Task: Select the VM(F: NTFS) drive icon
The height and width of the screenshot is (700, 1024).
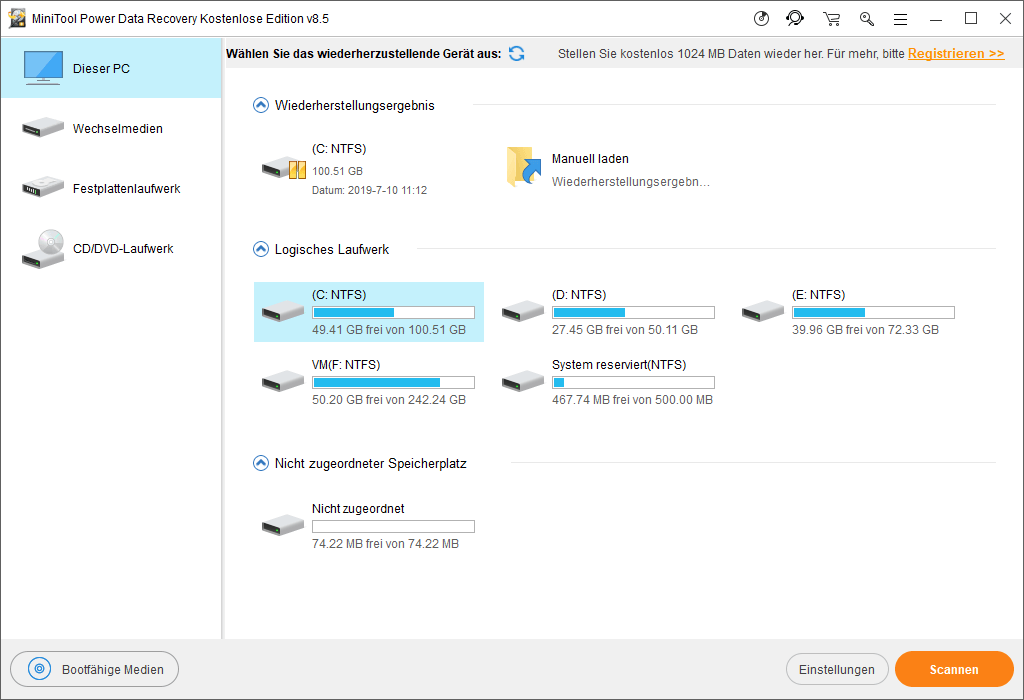Action: pyautogui.click(x=283, y=381)
